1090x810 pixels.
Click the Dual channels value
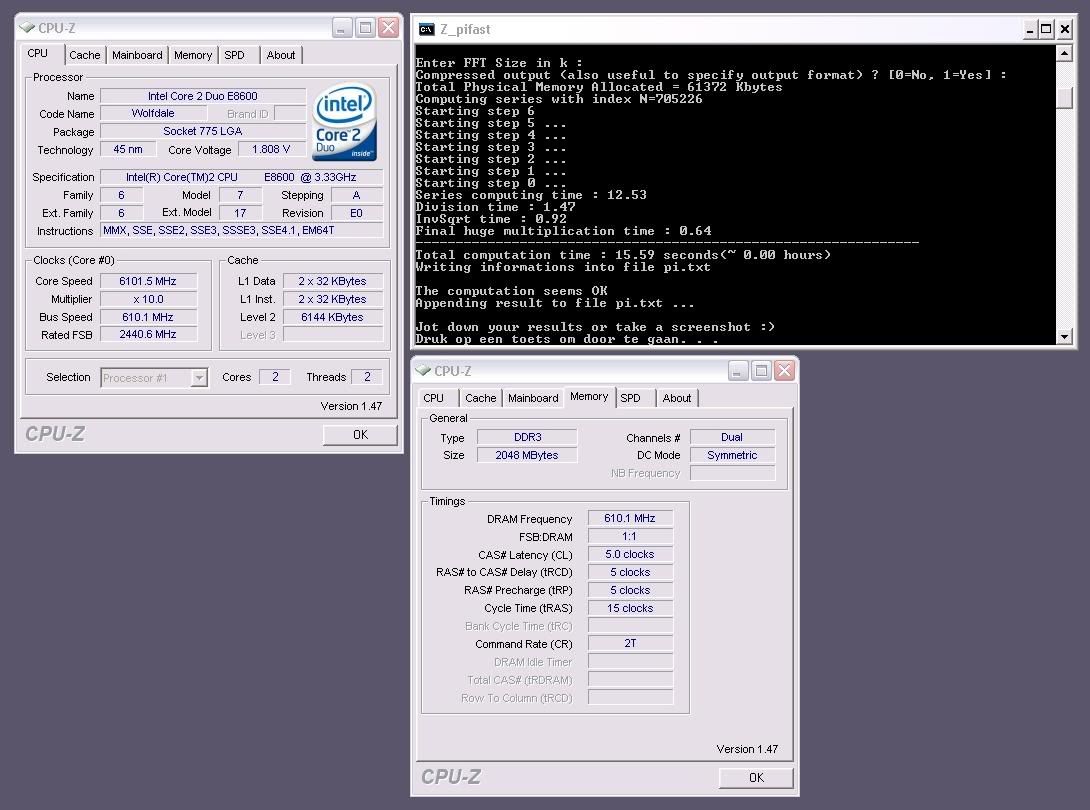732,437
